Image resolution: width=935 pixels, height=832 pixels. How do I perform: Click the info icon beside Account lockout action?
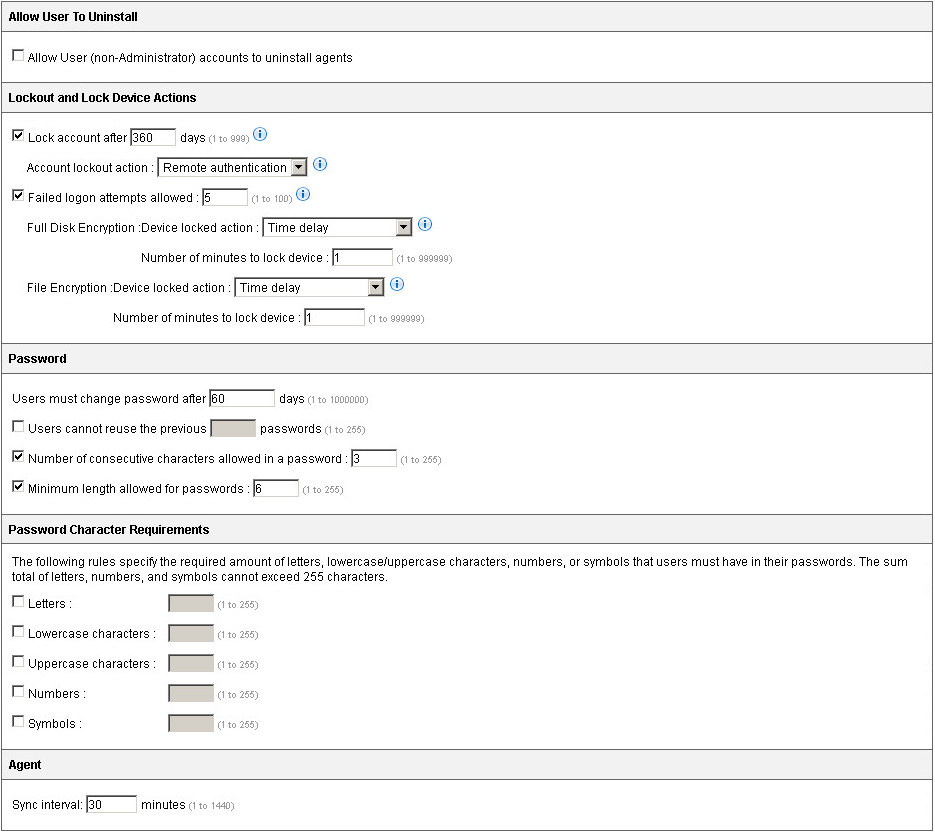click(320, 163)
